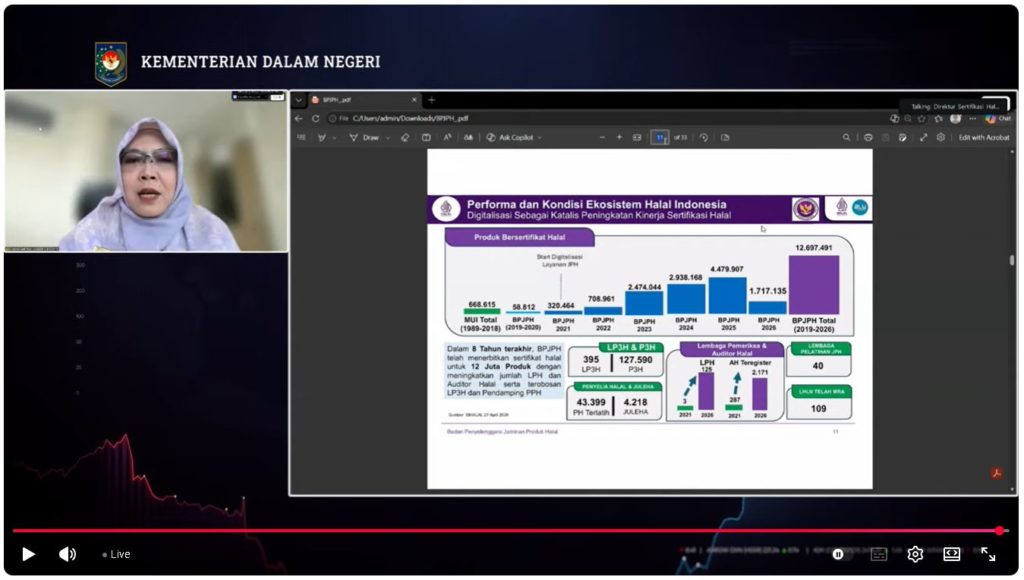Image resolution: width=1024 pixels, height=580 pixels.
Task: Click the file path address bar
Action: click(420, 118)
